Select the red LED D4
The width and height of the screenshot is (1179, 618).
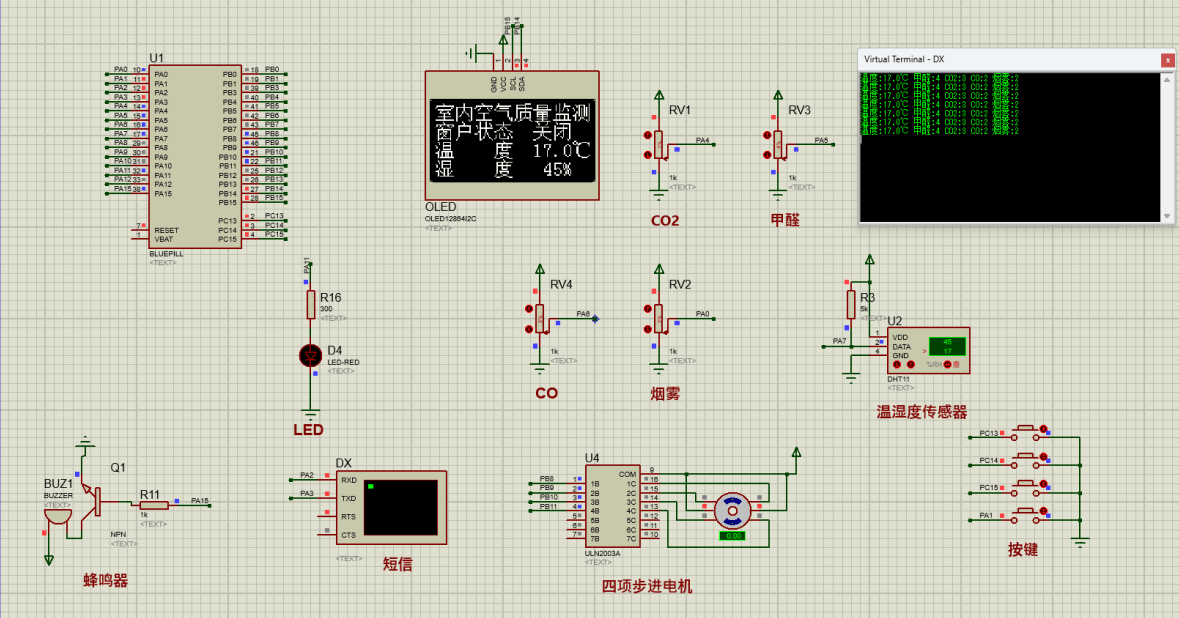(311, 355)
